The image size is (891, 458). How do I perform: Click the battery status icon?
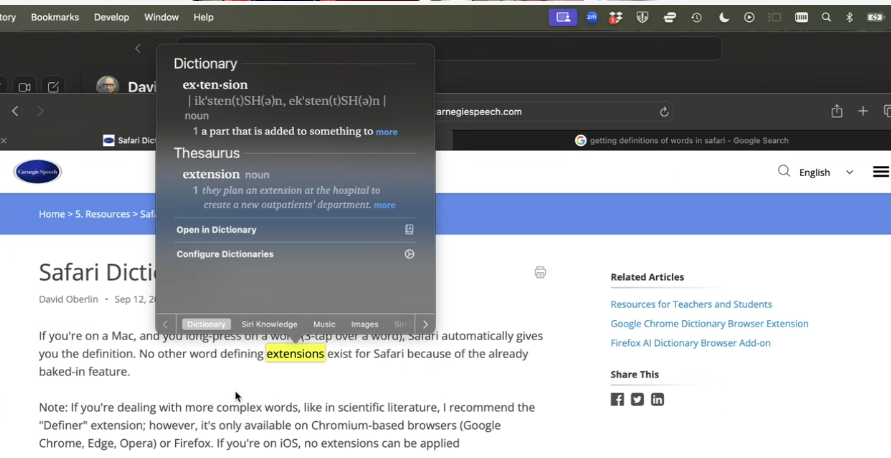[875, 18]
